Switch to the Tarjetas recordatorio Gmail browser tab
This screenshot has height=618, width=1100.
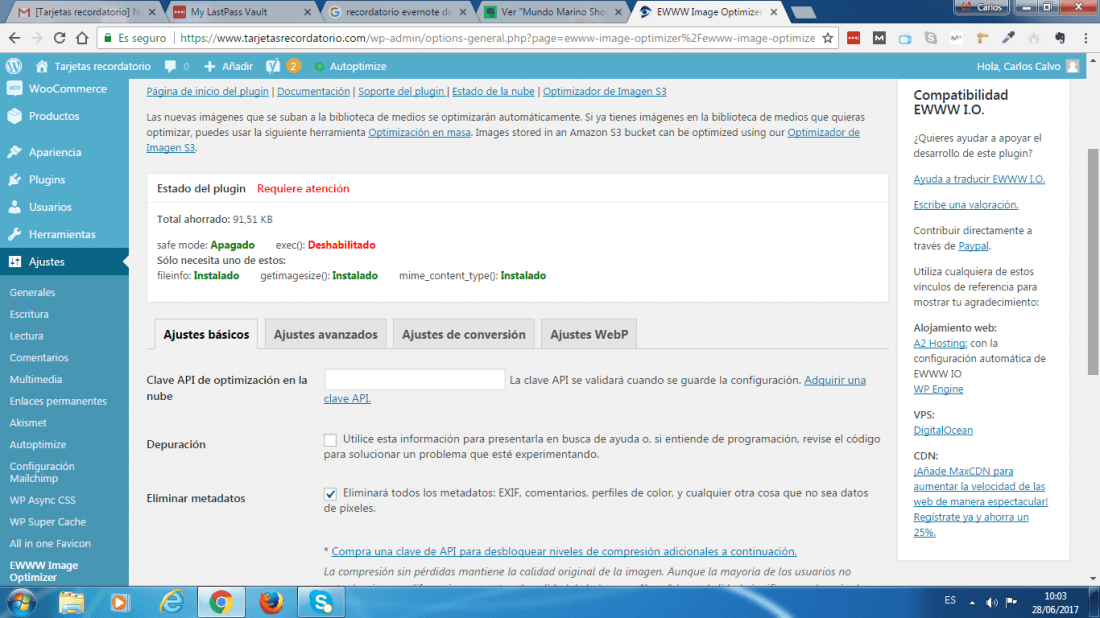(86, 12)
